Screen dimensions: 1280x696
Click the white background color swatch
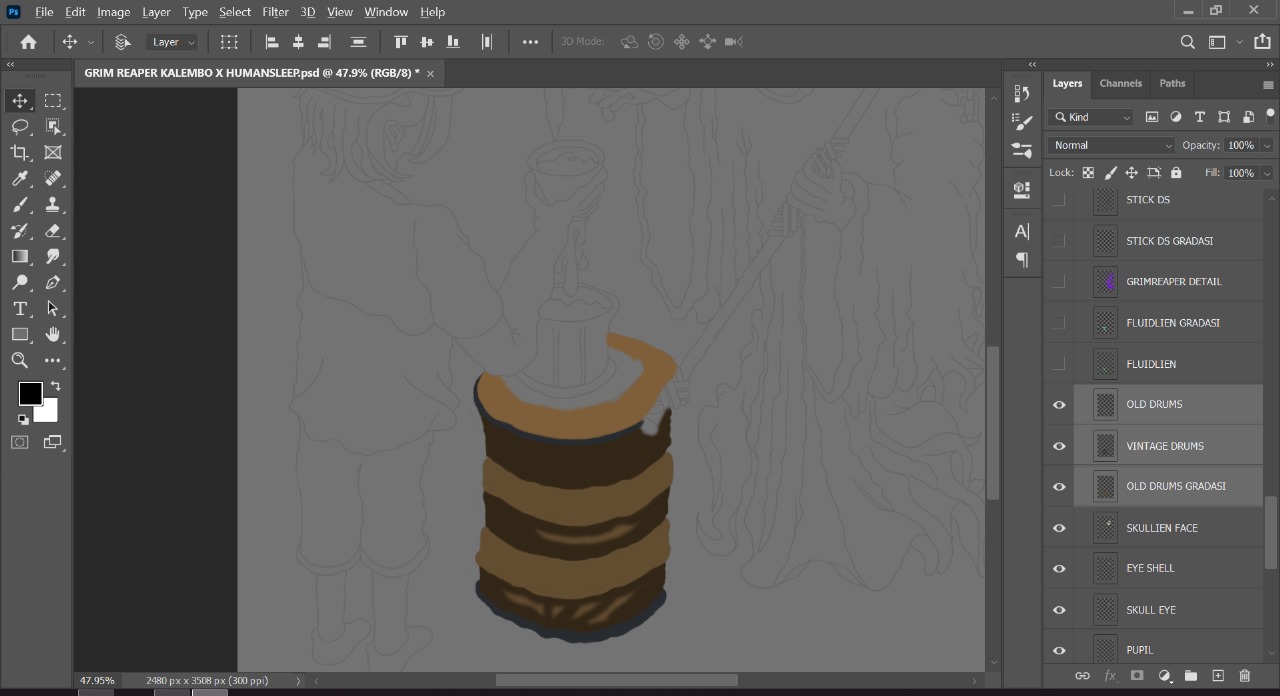click(48, 412)
